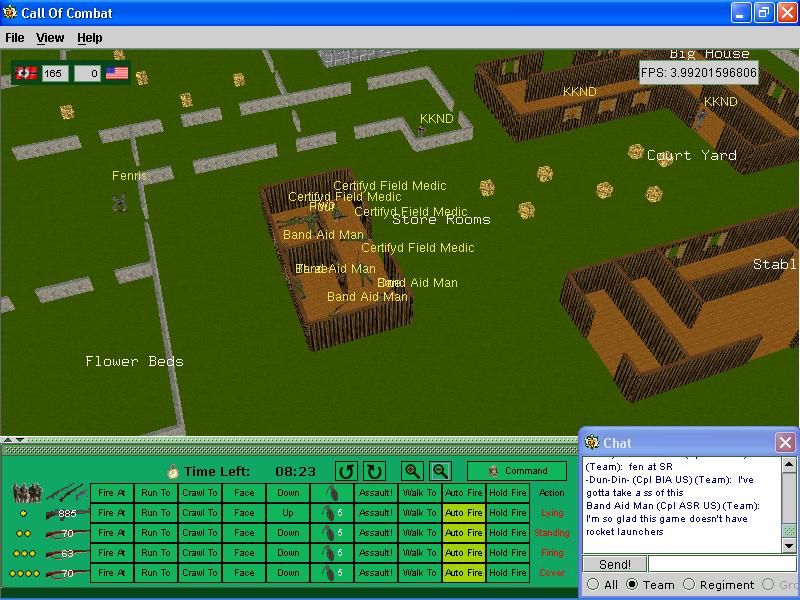This screenshot has width=800, height=600.
Task: Click the Call Of Combat title bar icon
Action: click(10, 12)
